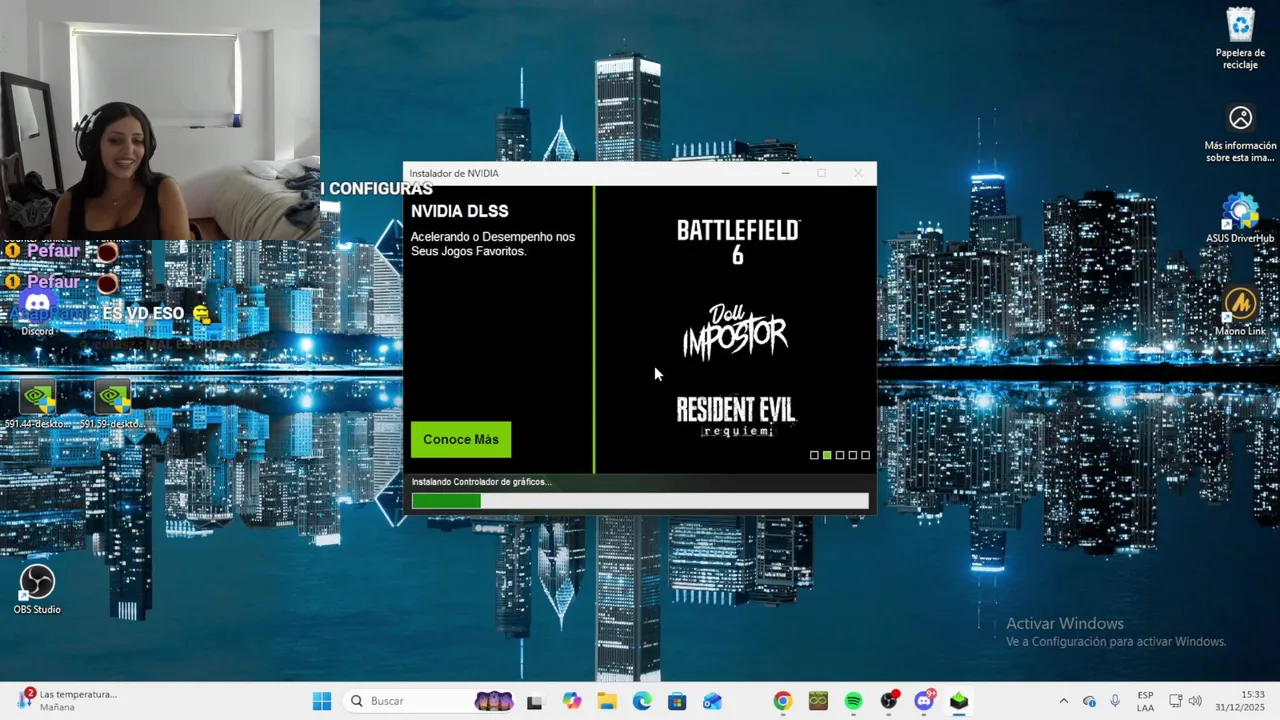Screen dimensions: 1280x720
Task: Open the 591.44-desktop NVIDIA installer file
Action: [x=38, y=404]
